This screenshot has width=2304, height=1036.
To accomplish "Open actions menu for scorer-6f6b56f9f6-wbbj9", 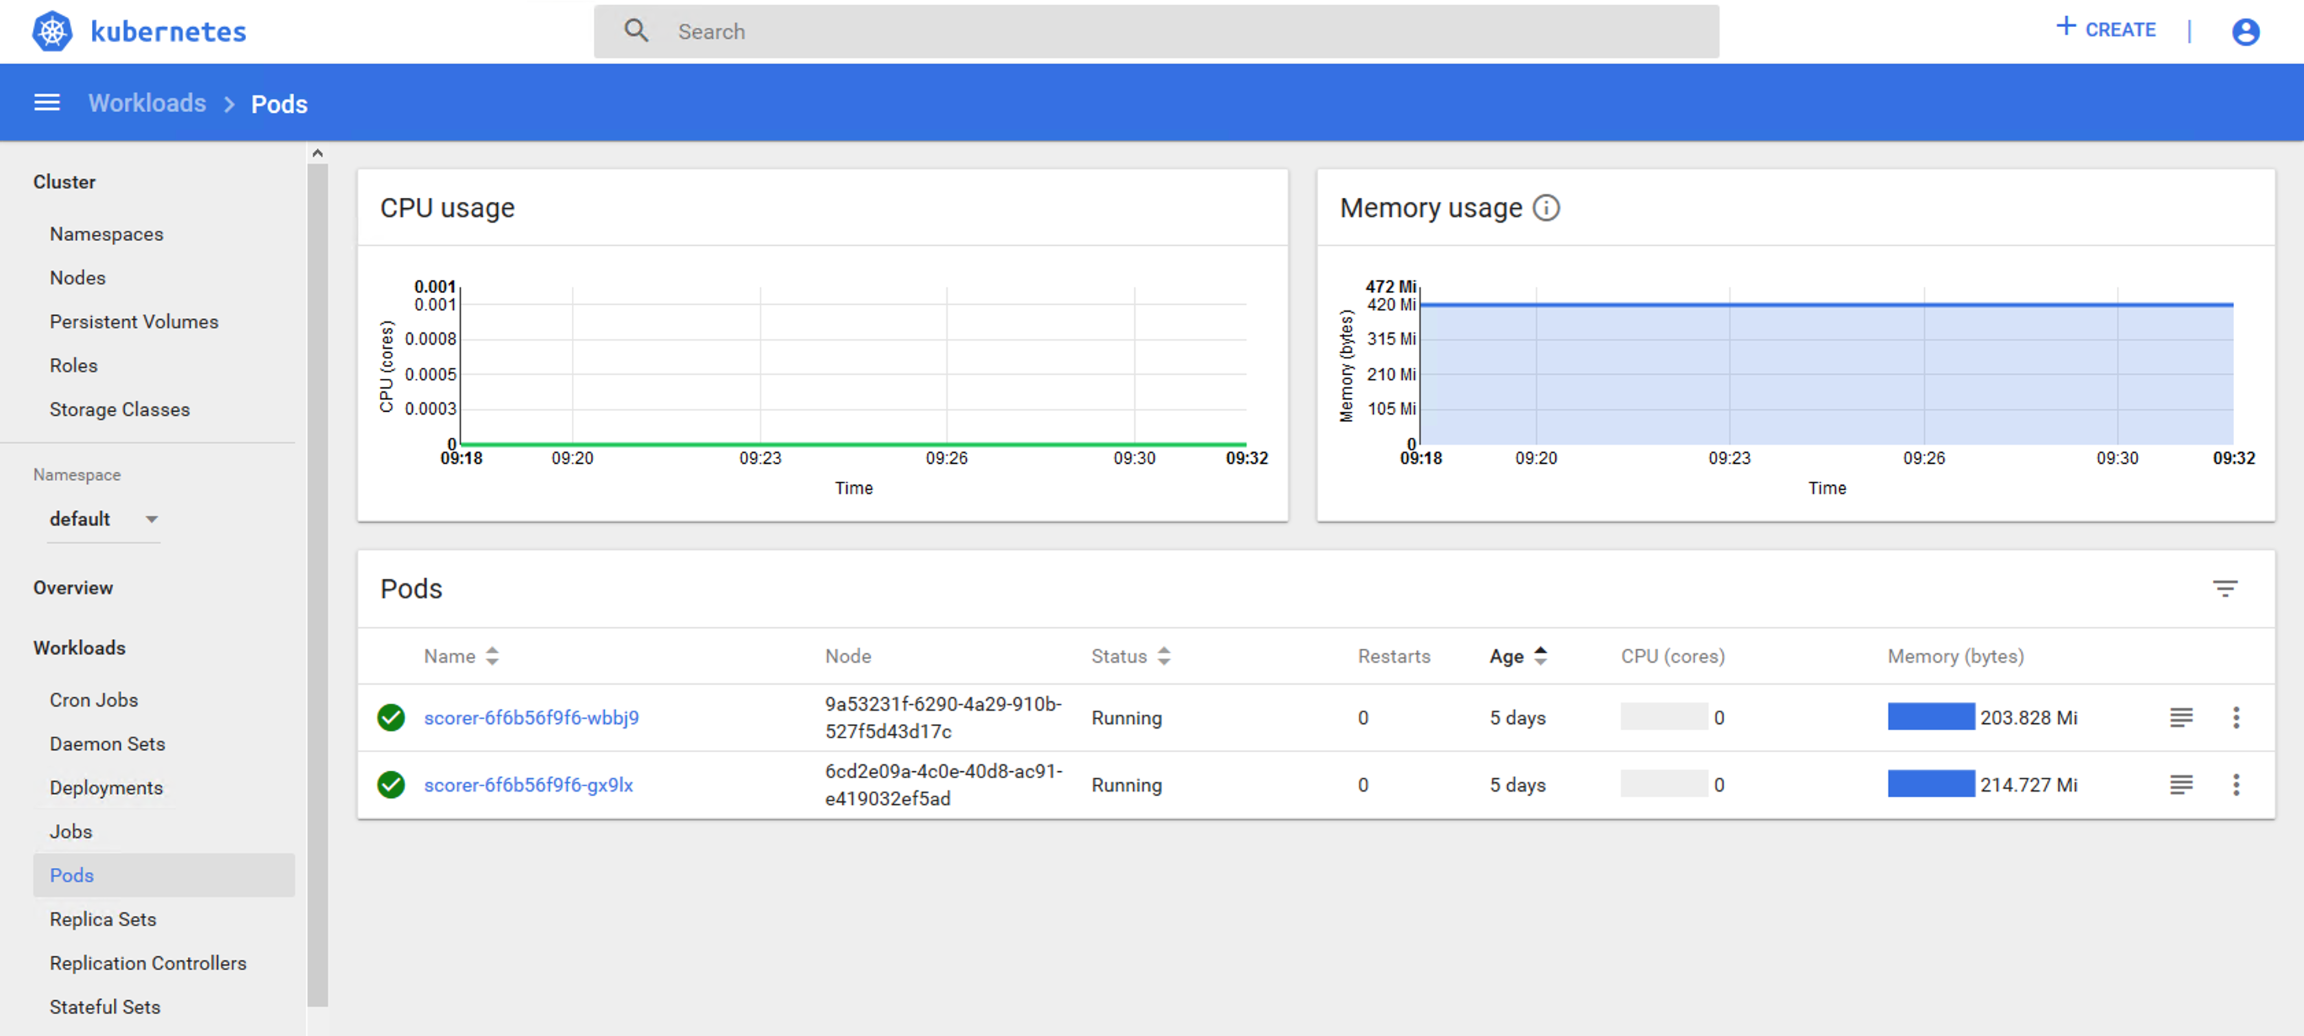I will [2236, 718].
